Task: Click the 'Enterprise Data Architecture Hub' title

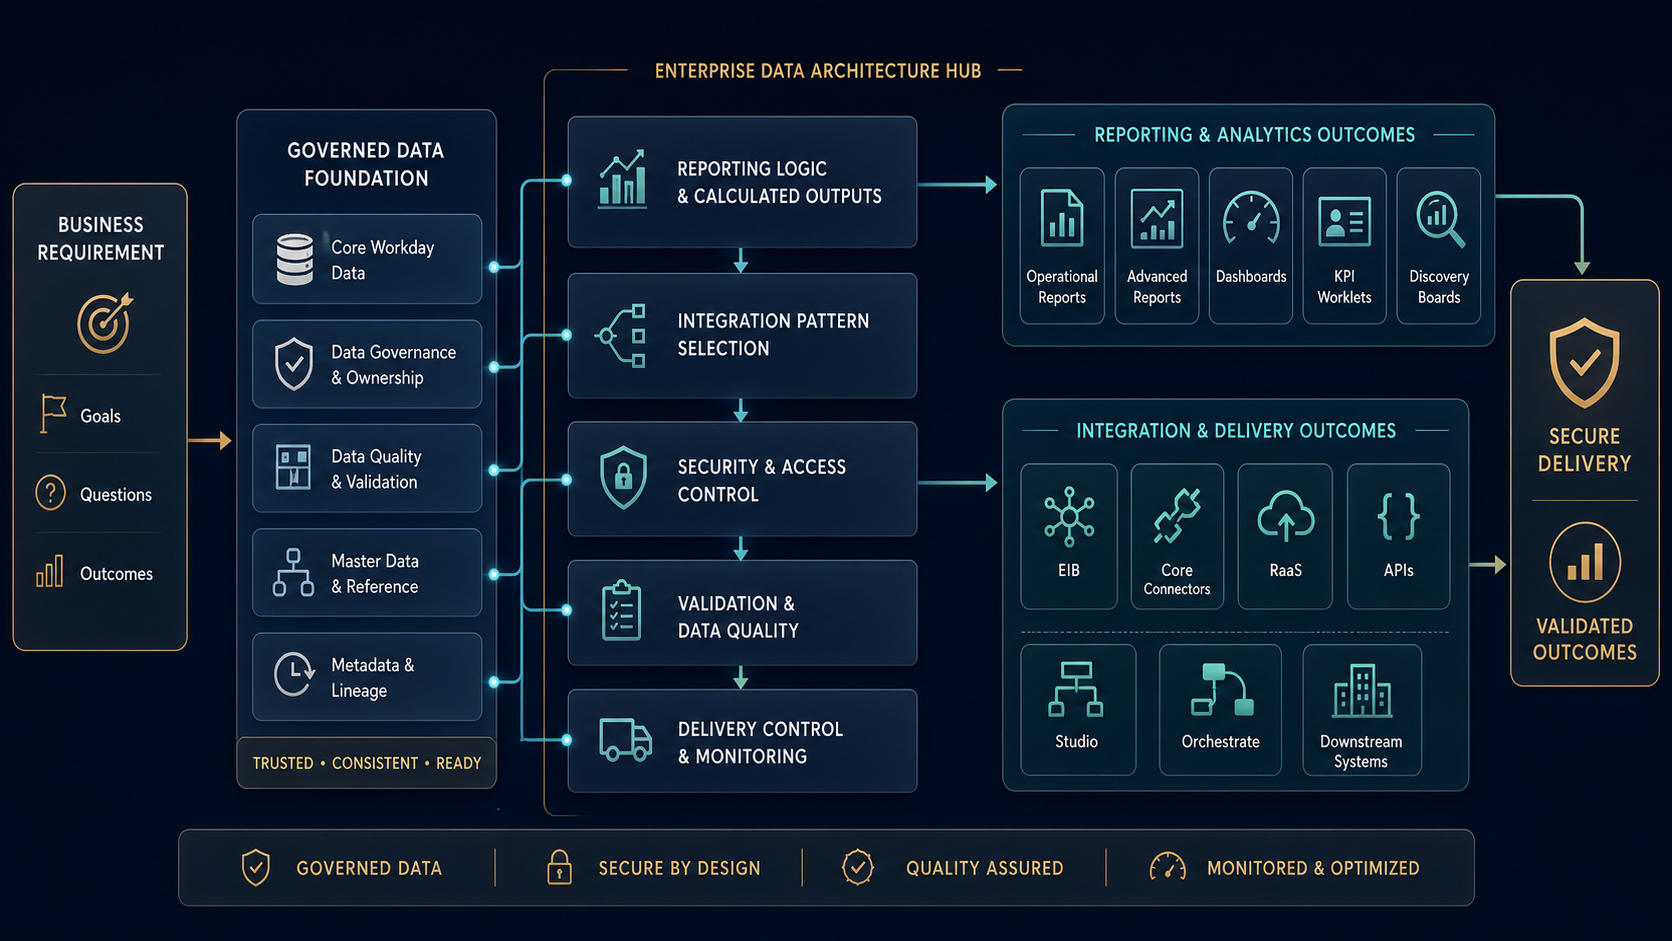Action: (818, 71)
